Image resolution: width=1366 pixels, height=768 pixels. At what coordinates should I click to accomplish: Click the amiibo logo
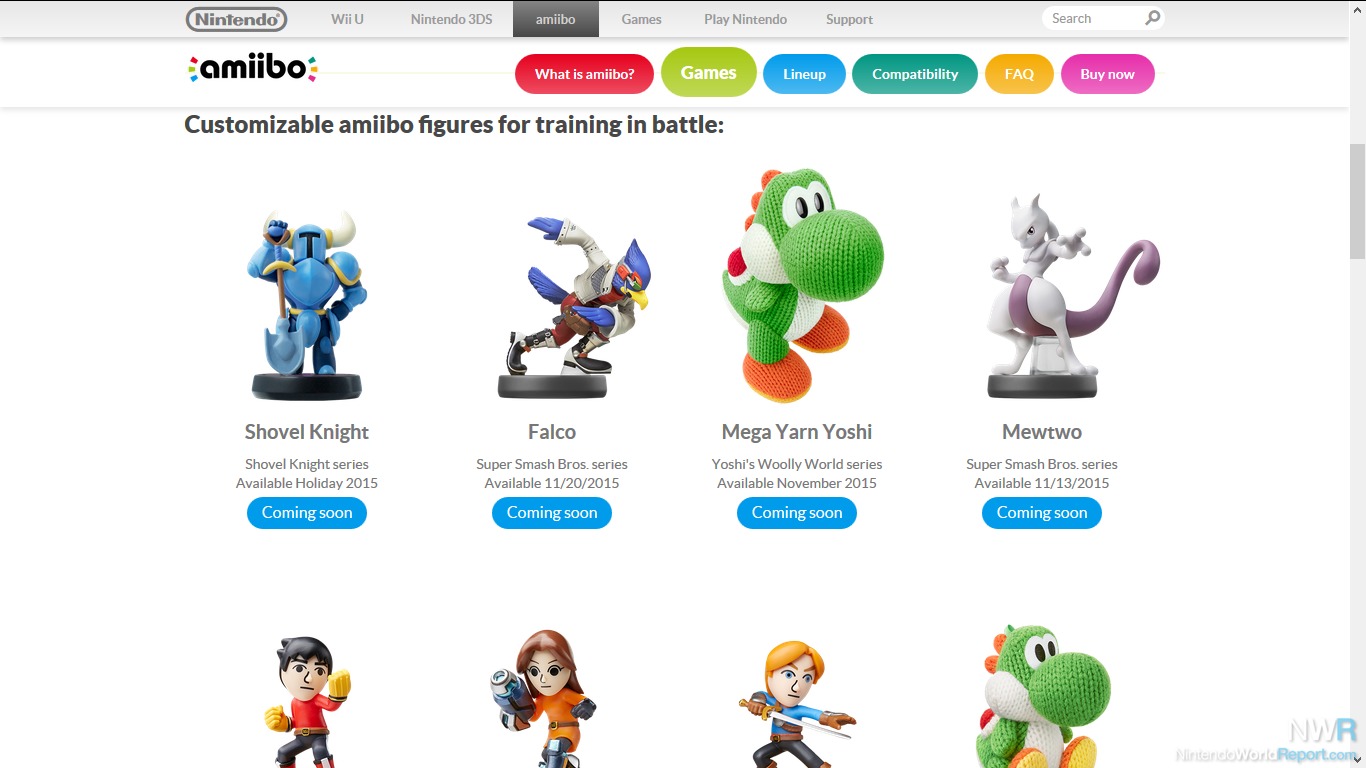click(x=252, y=68)
